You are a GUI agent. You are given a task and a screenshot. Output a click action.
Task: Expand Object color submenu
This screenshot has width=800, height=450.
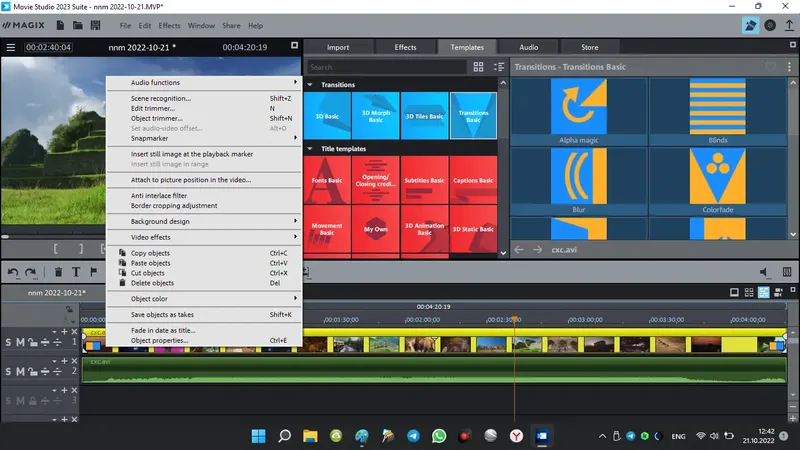tap(204, 299)
